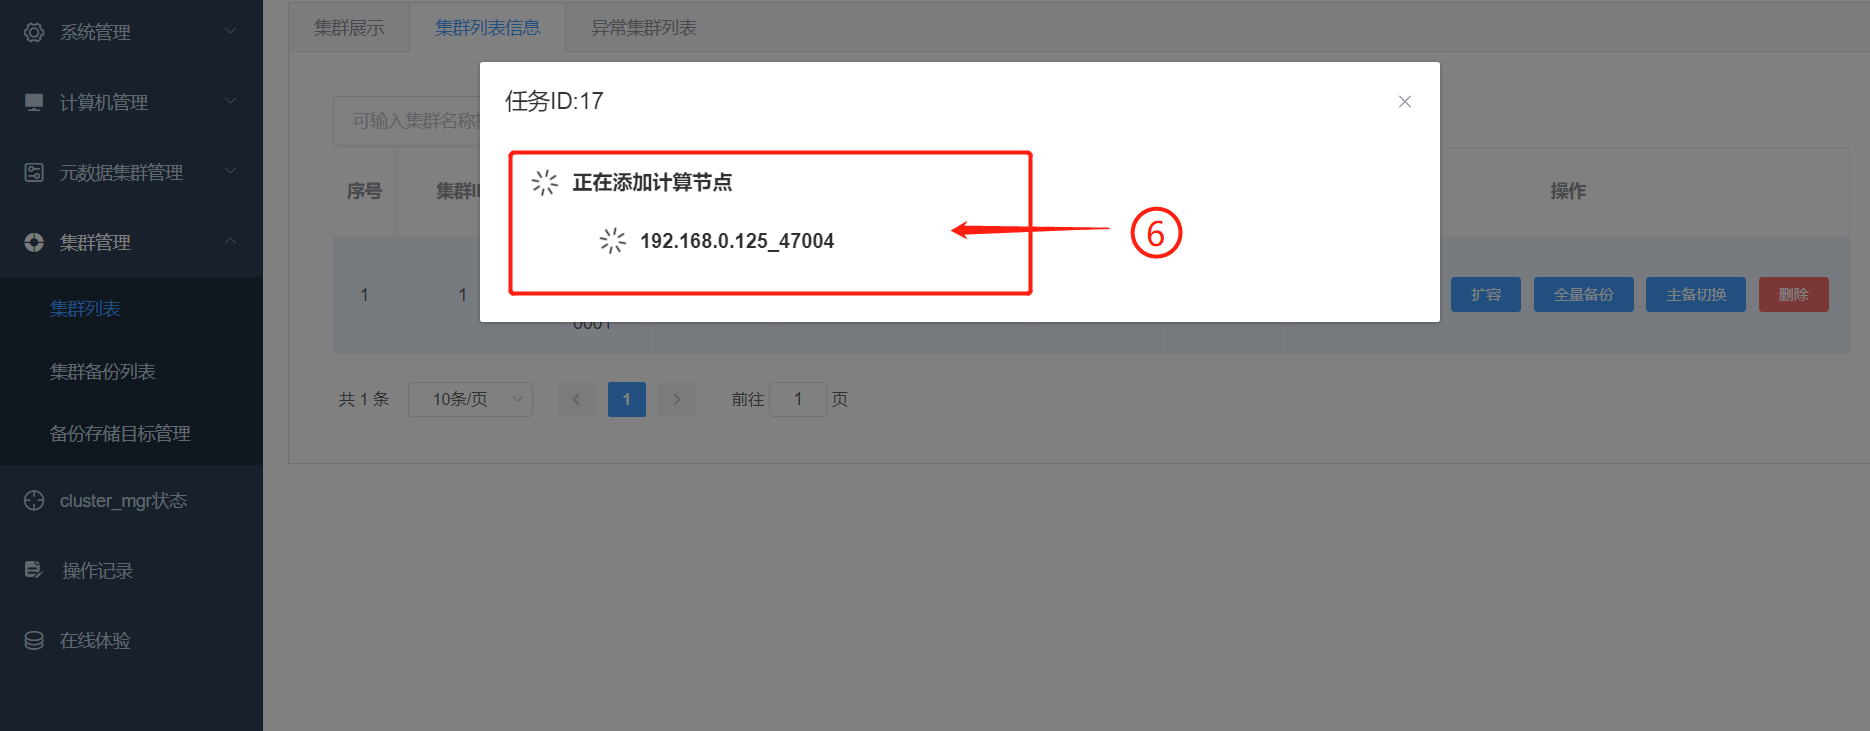Click the 计算机管理 monitor icon
The width and height of the screenshot is (1870, 731).
(34, 102)
